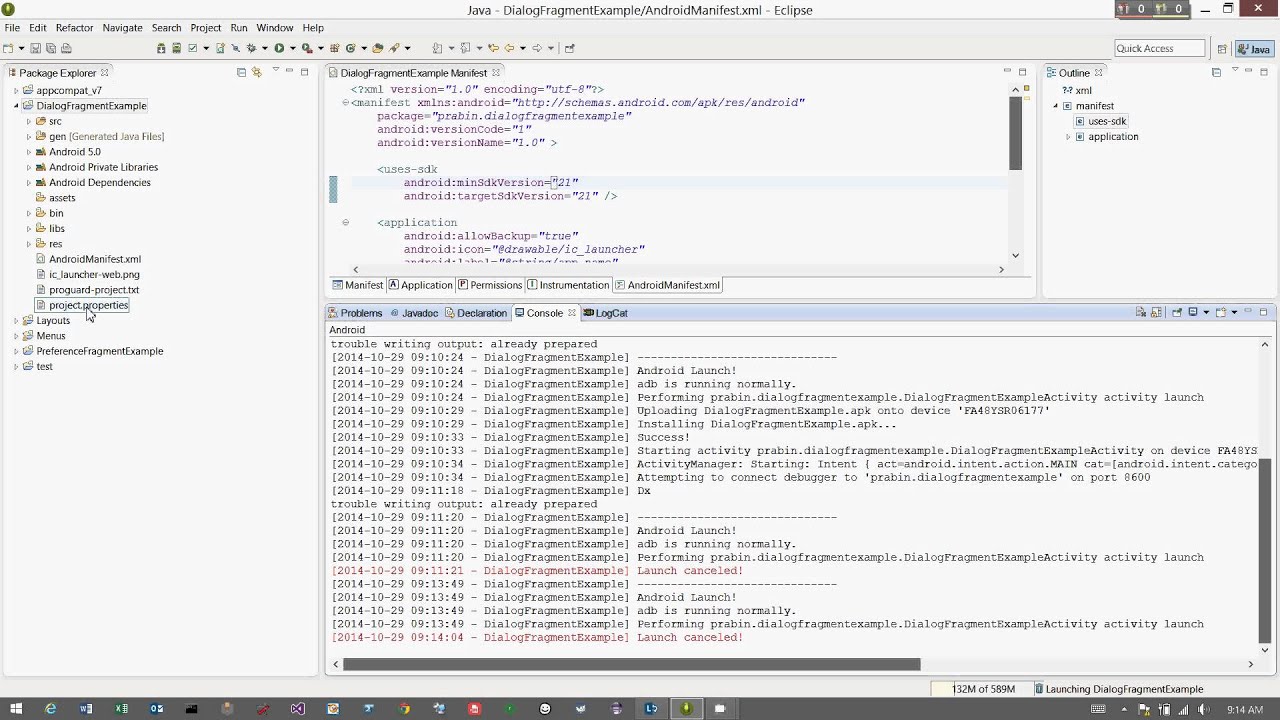Image resolution: width=1280 pixels, height=720 pixels.
Task: Click the Open Type folder icon
Action: coord(378,48)
